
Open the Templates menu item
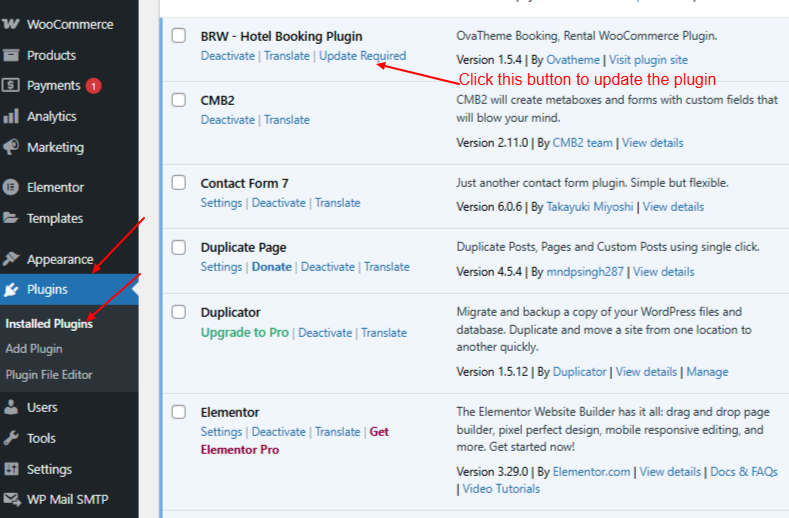[55, 218]
